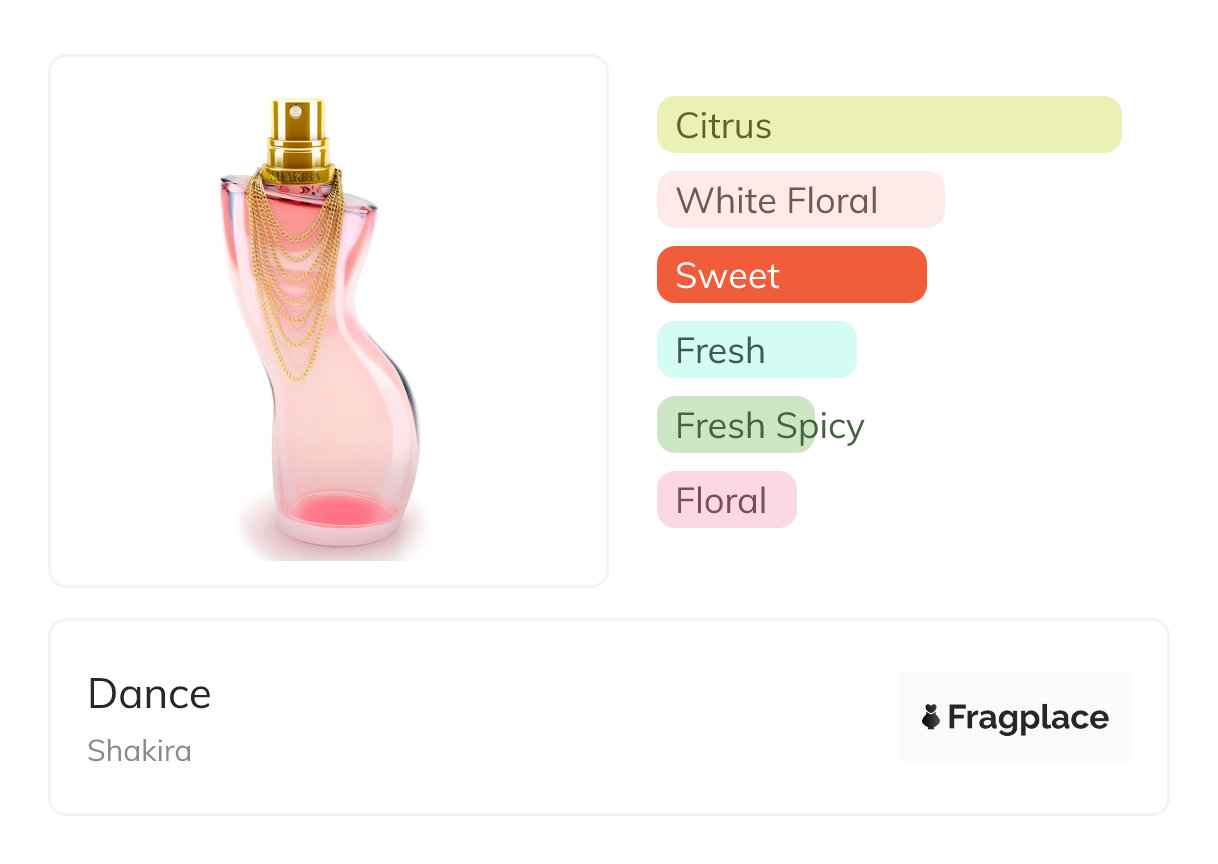
Task: Open the Fragplace brand name link
Action: pos(1027,717)
